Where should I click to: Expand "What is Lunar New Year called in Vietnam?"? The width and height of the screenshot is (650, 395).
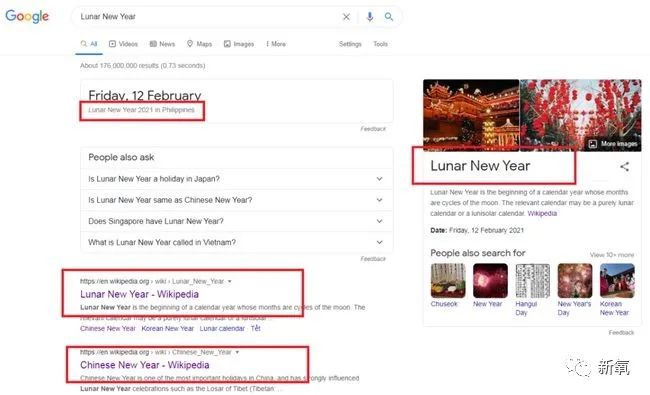236,242
